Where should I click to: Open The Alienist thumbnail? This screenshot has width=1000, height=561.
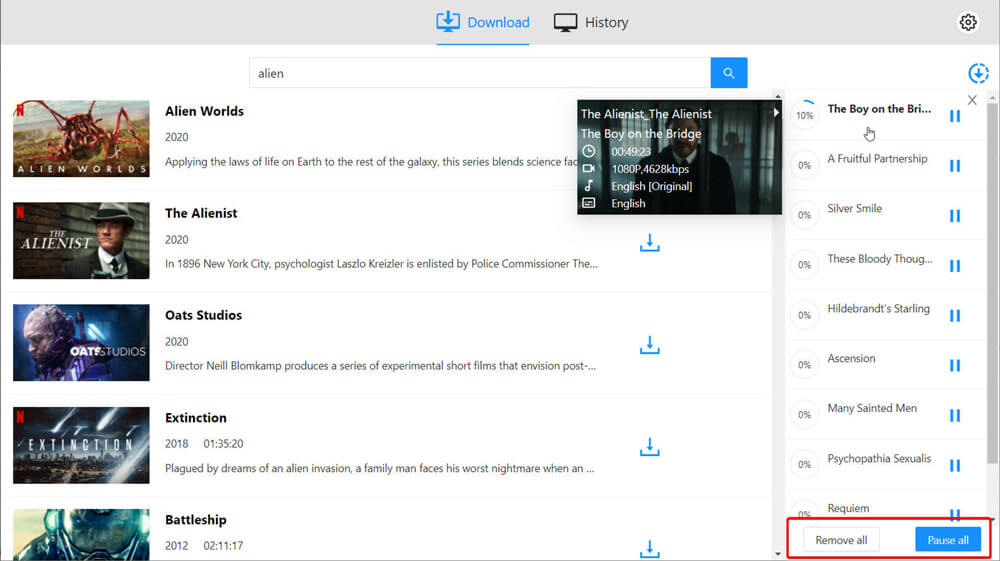(81, 240)
